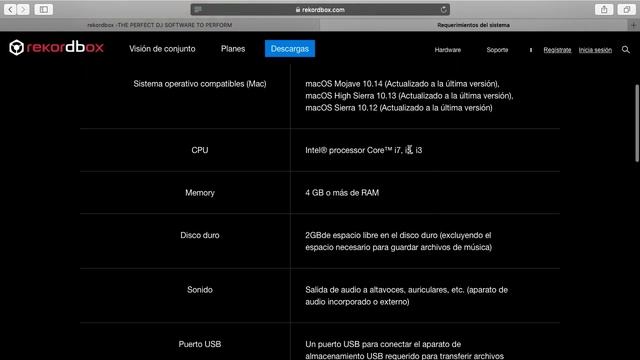Open the site search magnifier icon

pyautogui.click(x=625, y=49)
